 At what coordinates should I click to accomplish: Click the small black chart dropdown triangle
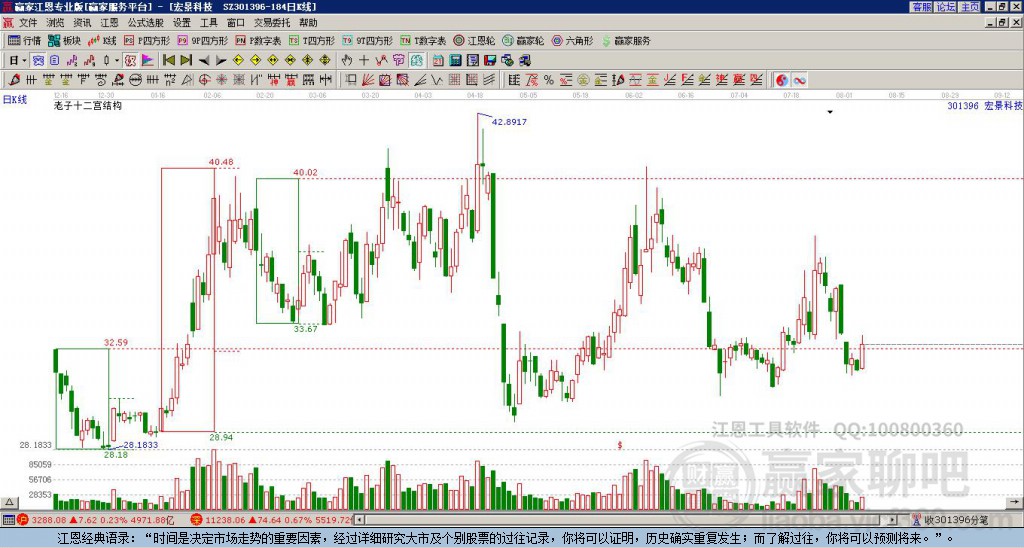[x=830, y=112]
